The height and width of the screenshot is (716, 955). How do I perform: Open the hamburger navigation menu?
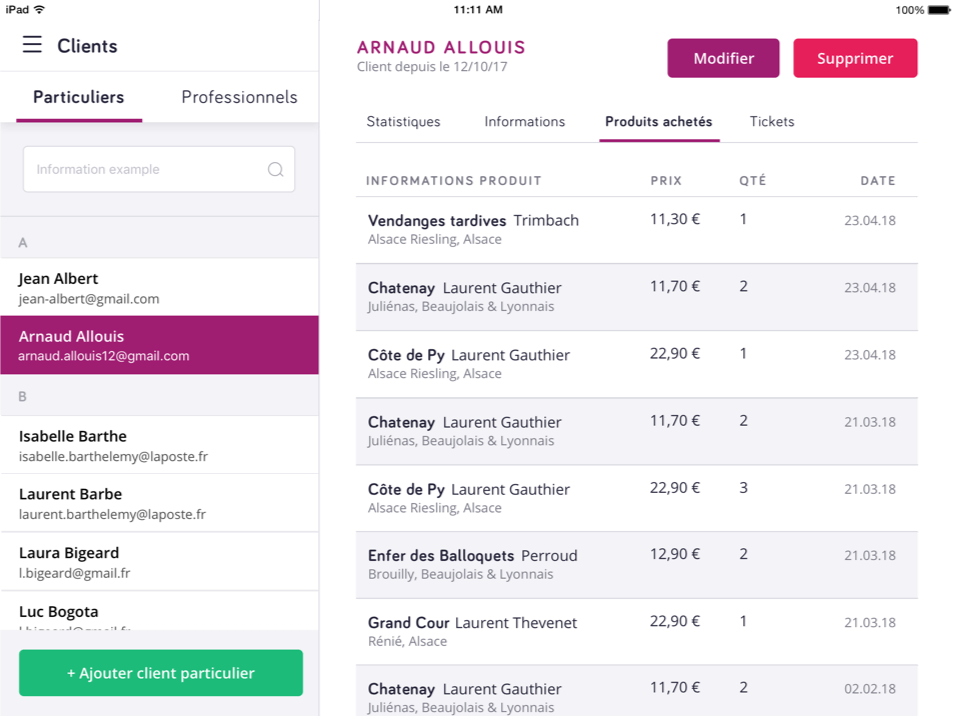click(x=32, y=45)
